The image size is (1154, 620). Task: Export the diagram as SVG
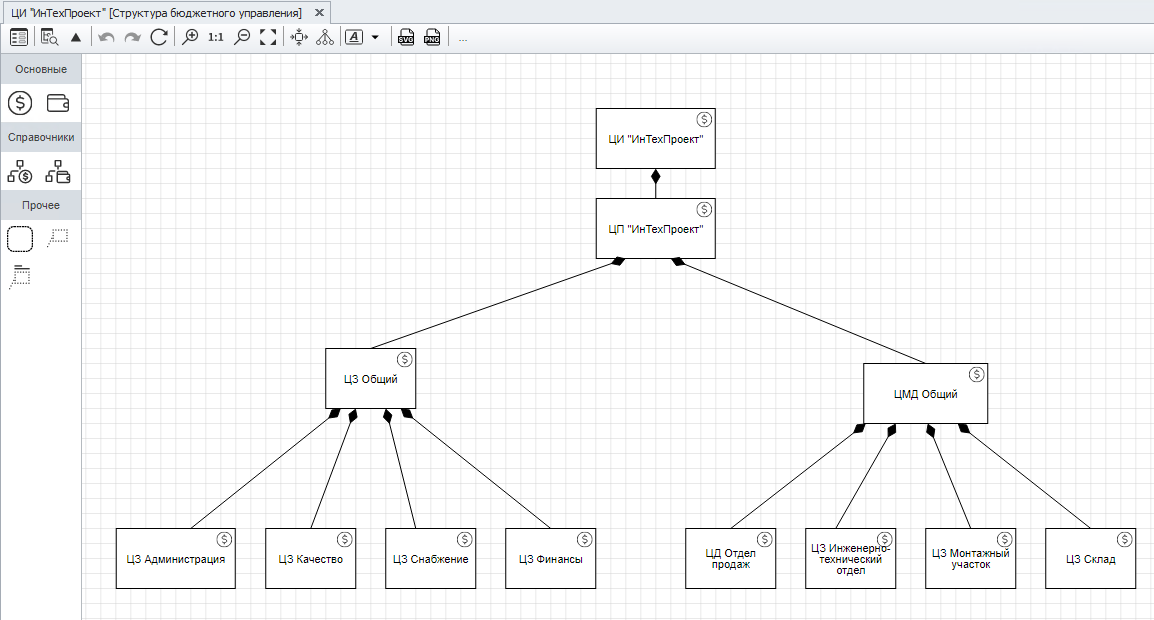coord(406,38)
